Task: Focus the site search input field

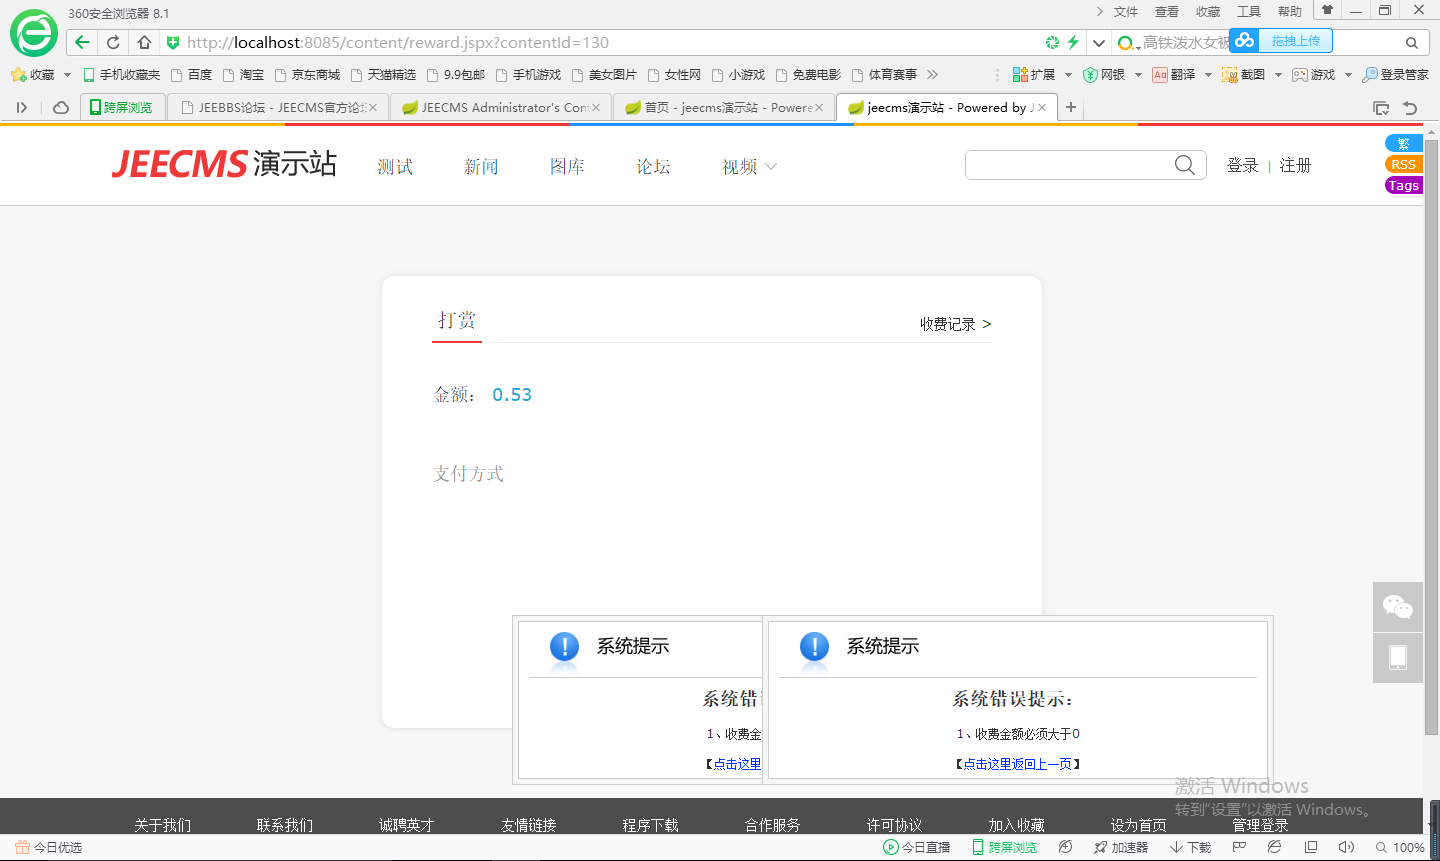Action: (x=1068, y=165)
